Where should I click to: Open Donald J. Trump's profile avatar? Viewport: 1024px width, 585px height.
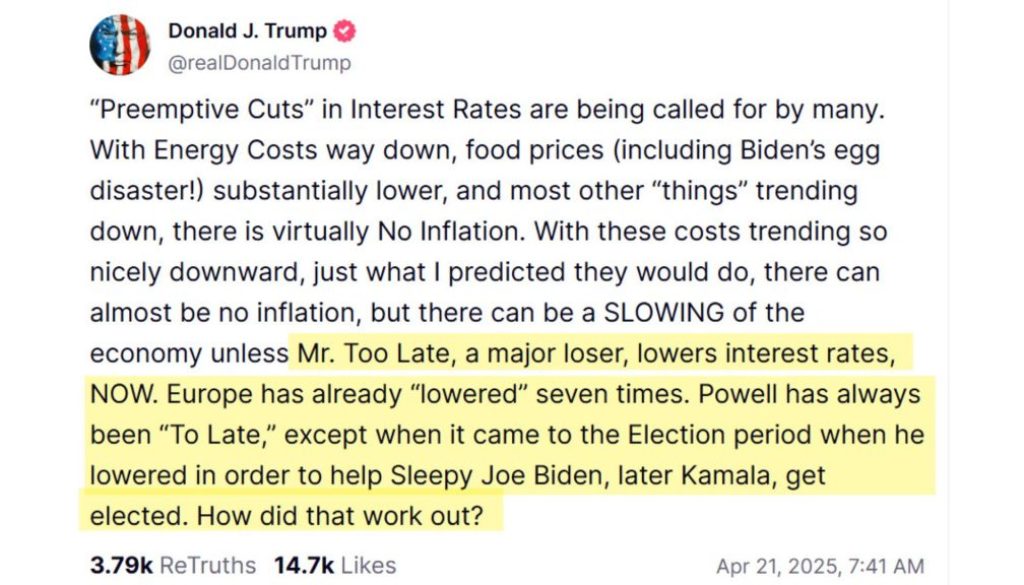[x=120, y=45]
